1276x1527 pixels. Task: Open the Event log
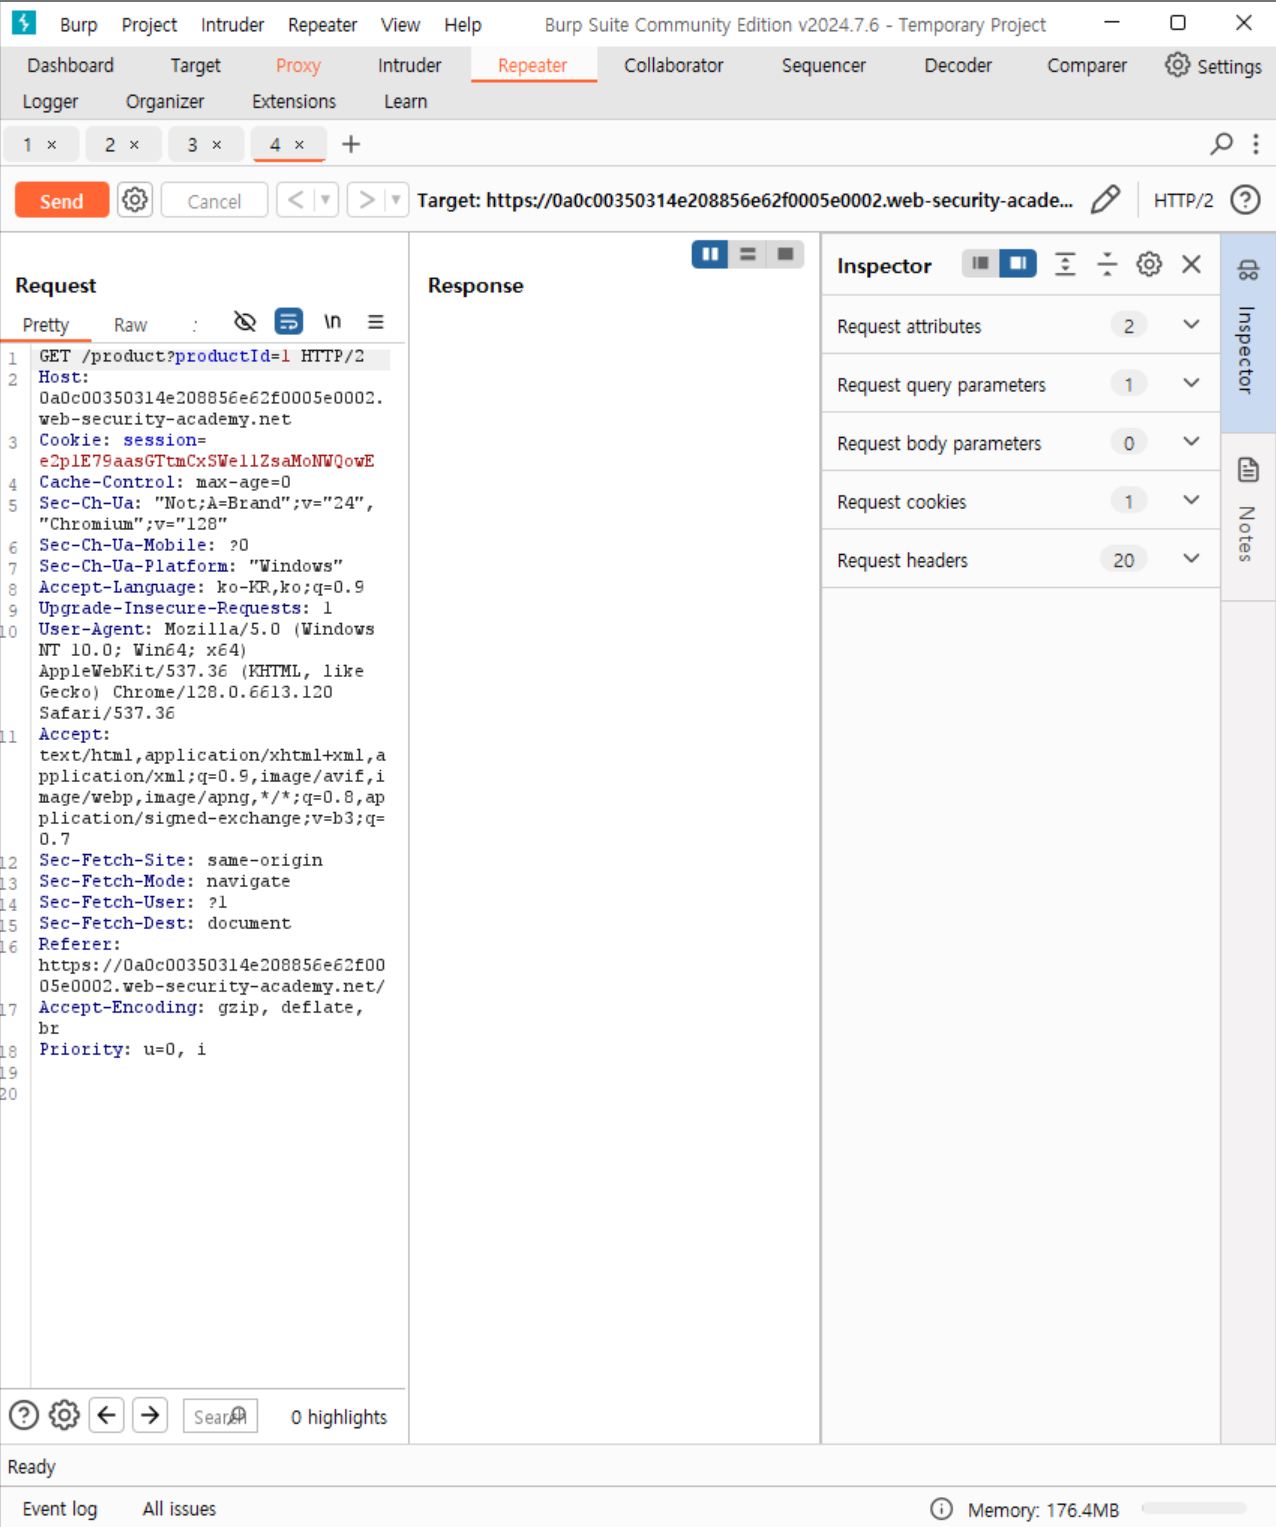[x=60, y=1508]
